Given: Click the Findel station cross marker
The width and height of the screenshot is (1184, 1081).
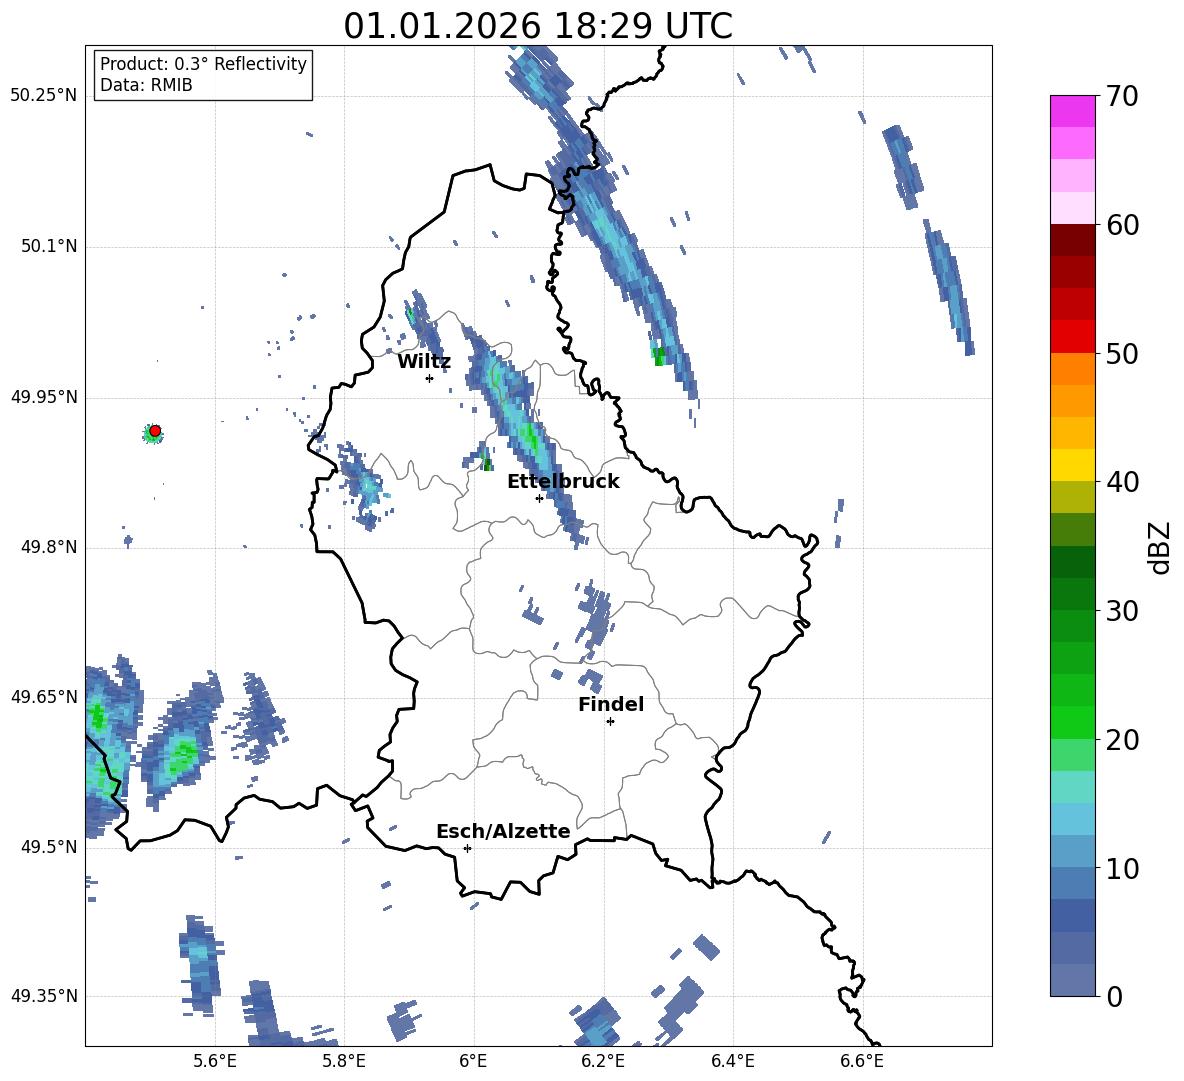Looking at the screenshot, I should click(610, 722).
